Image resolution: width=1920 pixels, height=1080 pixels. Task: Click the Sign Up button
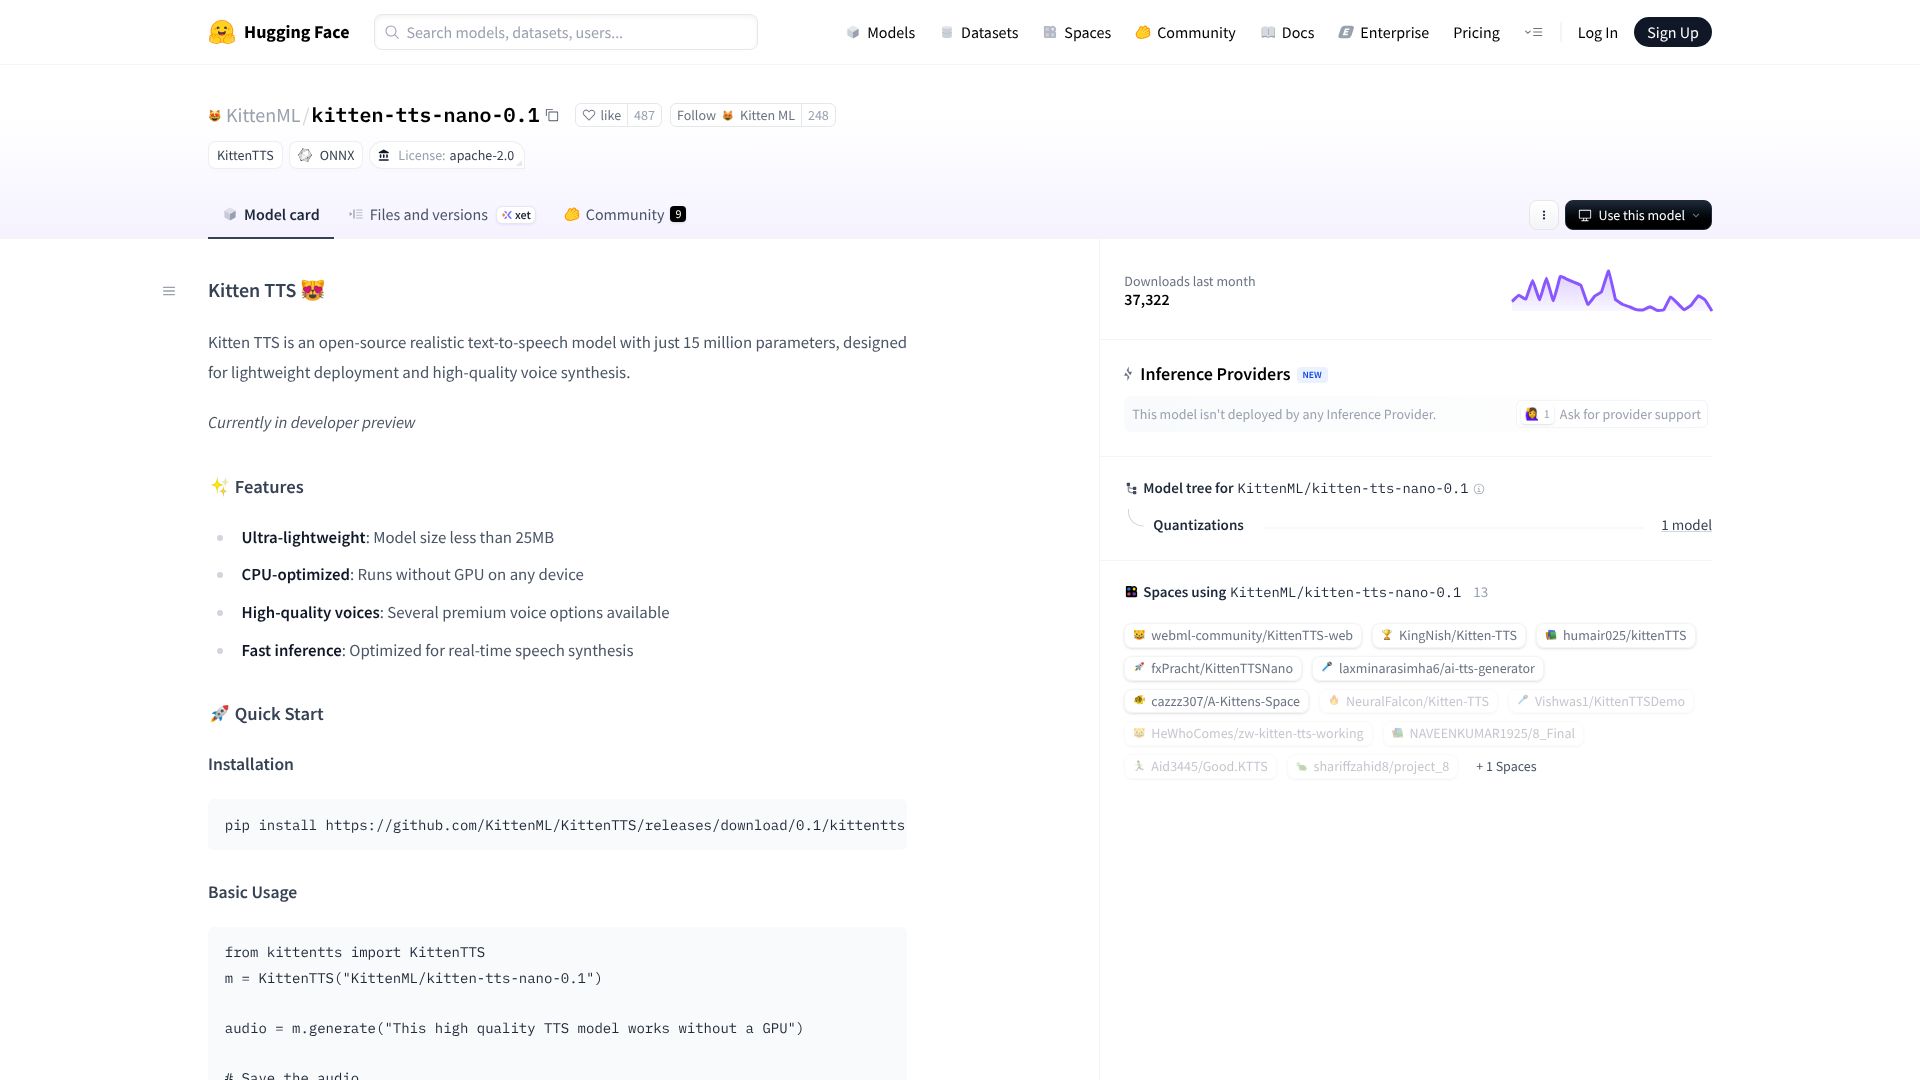tap(1672, 32)
